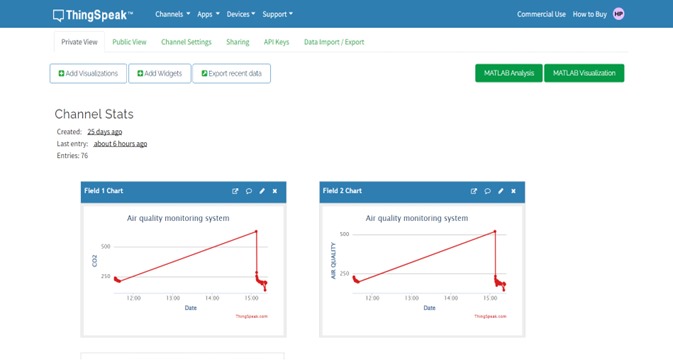Open comments for Field 1 Chart

point(249,191)
